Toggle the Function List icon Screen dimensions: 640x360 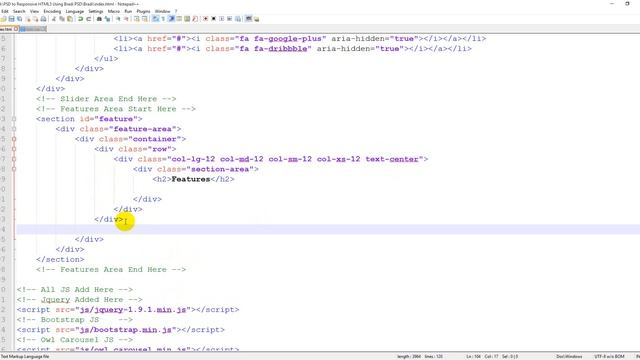pyautogui.click(x=195, y=19)
